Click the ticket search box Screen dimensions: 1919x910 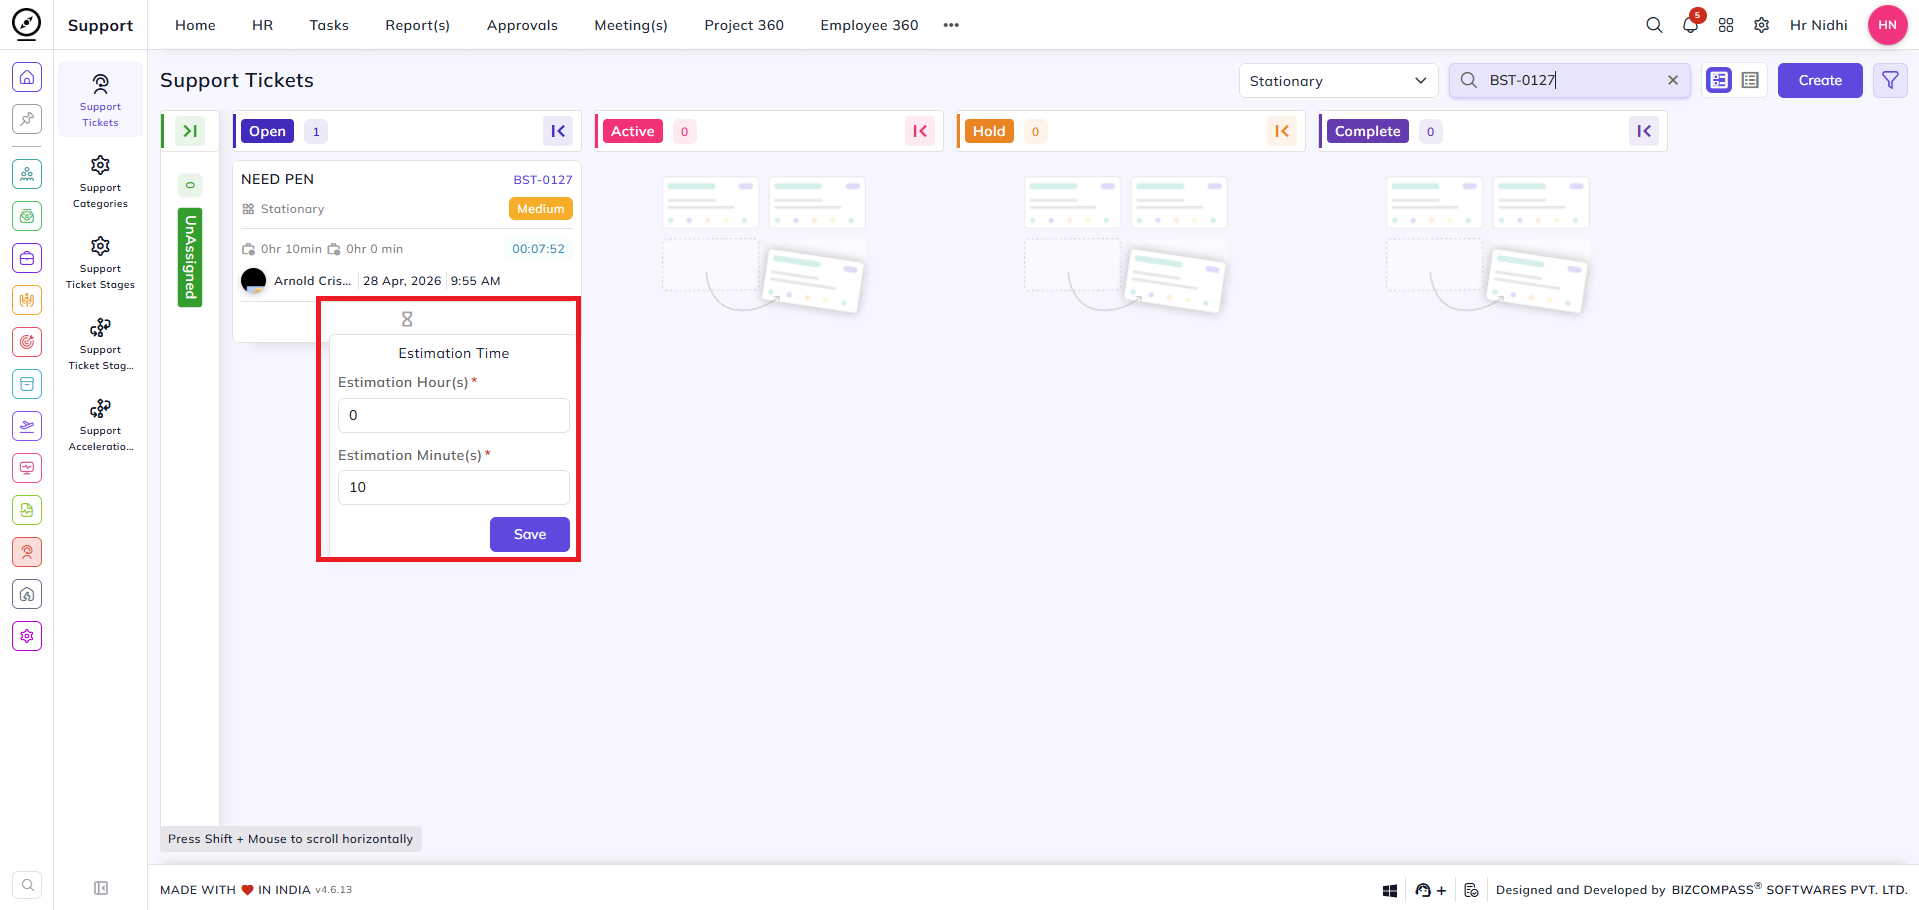(1570, 80)
